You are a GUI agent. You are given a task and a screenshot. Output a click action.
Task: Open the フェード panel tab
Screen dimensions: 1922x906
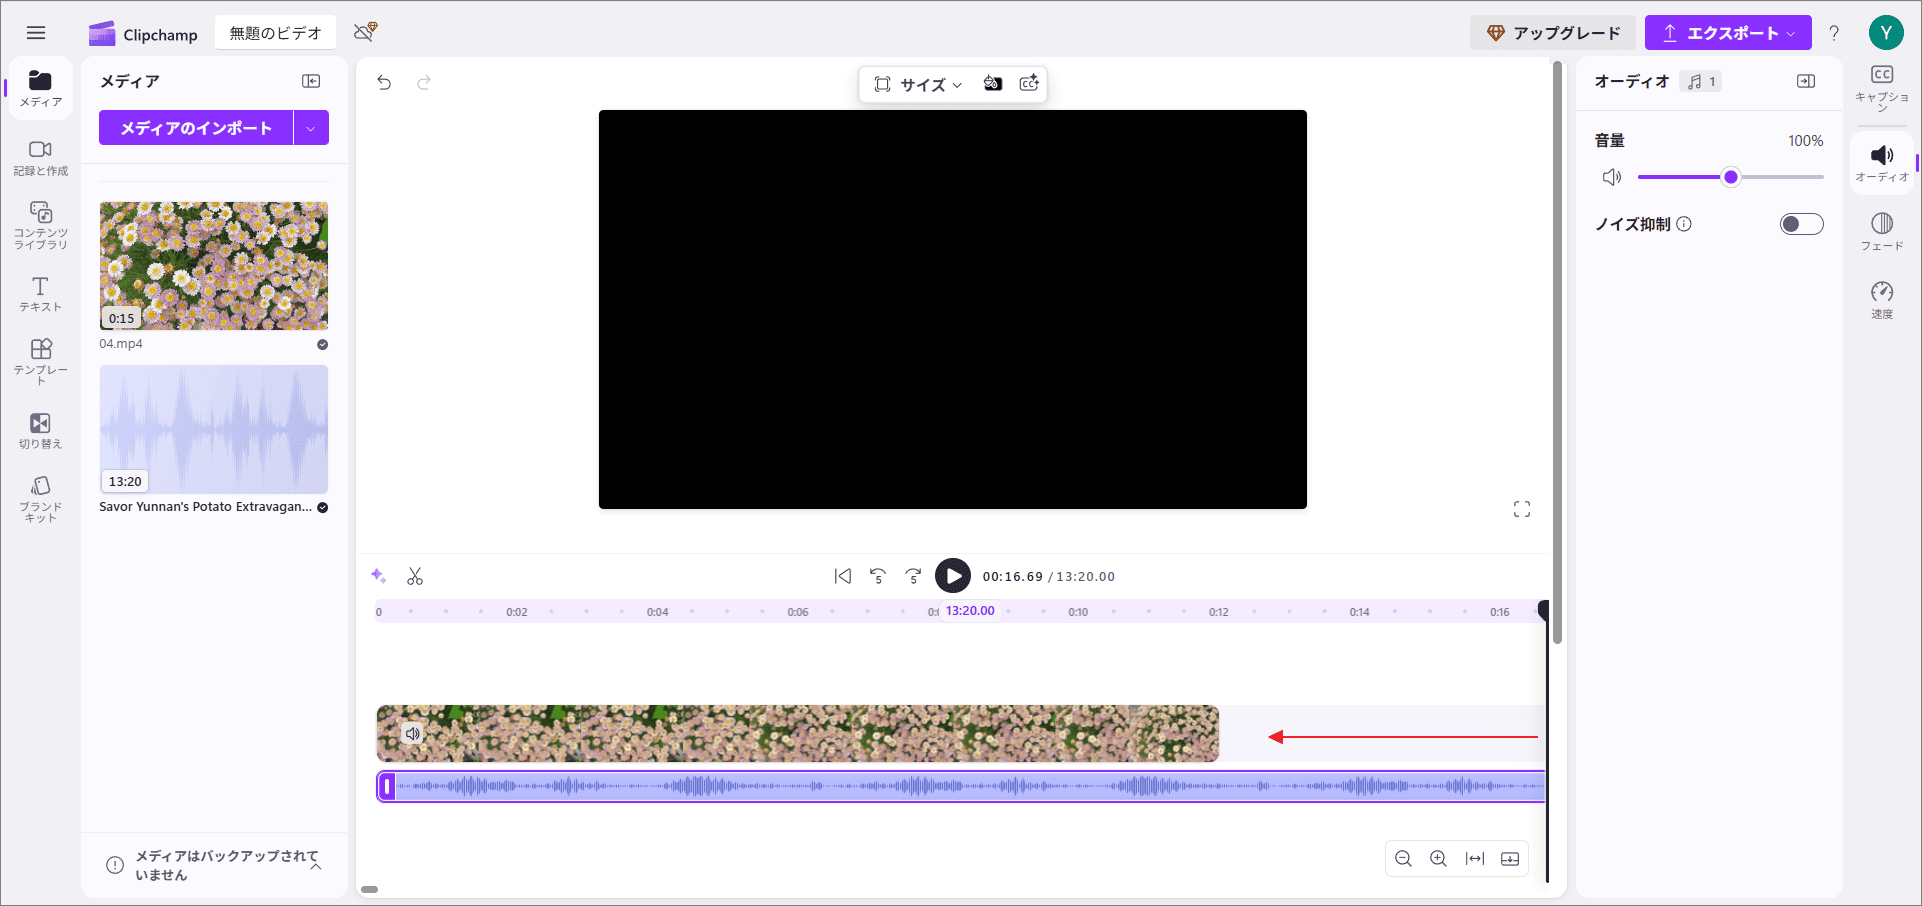(1882, 231)
